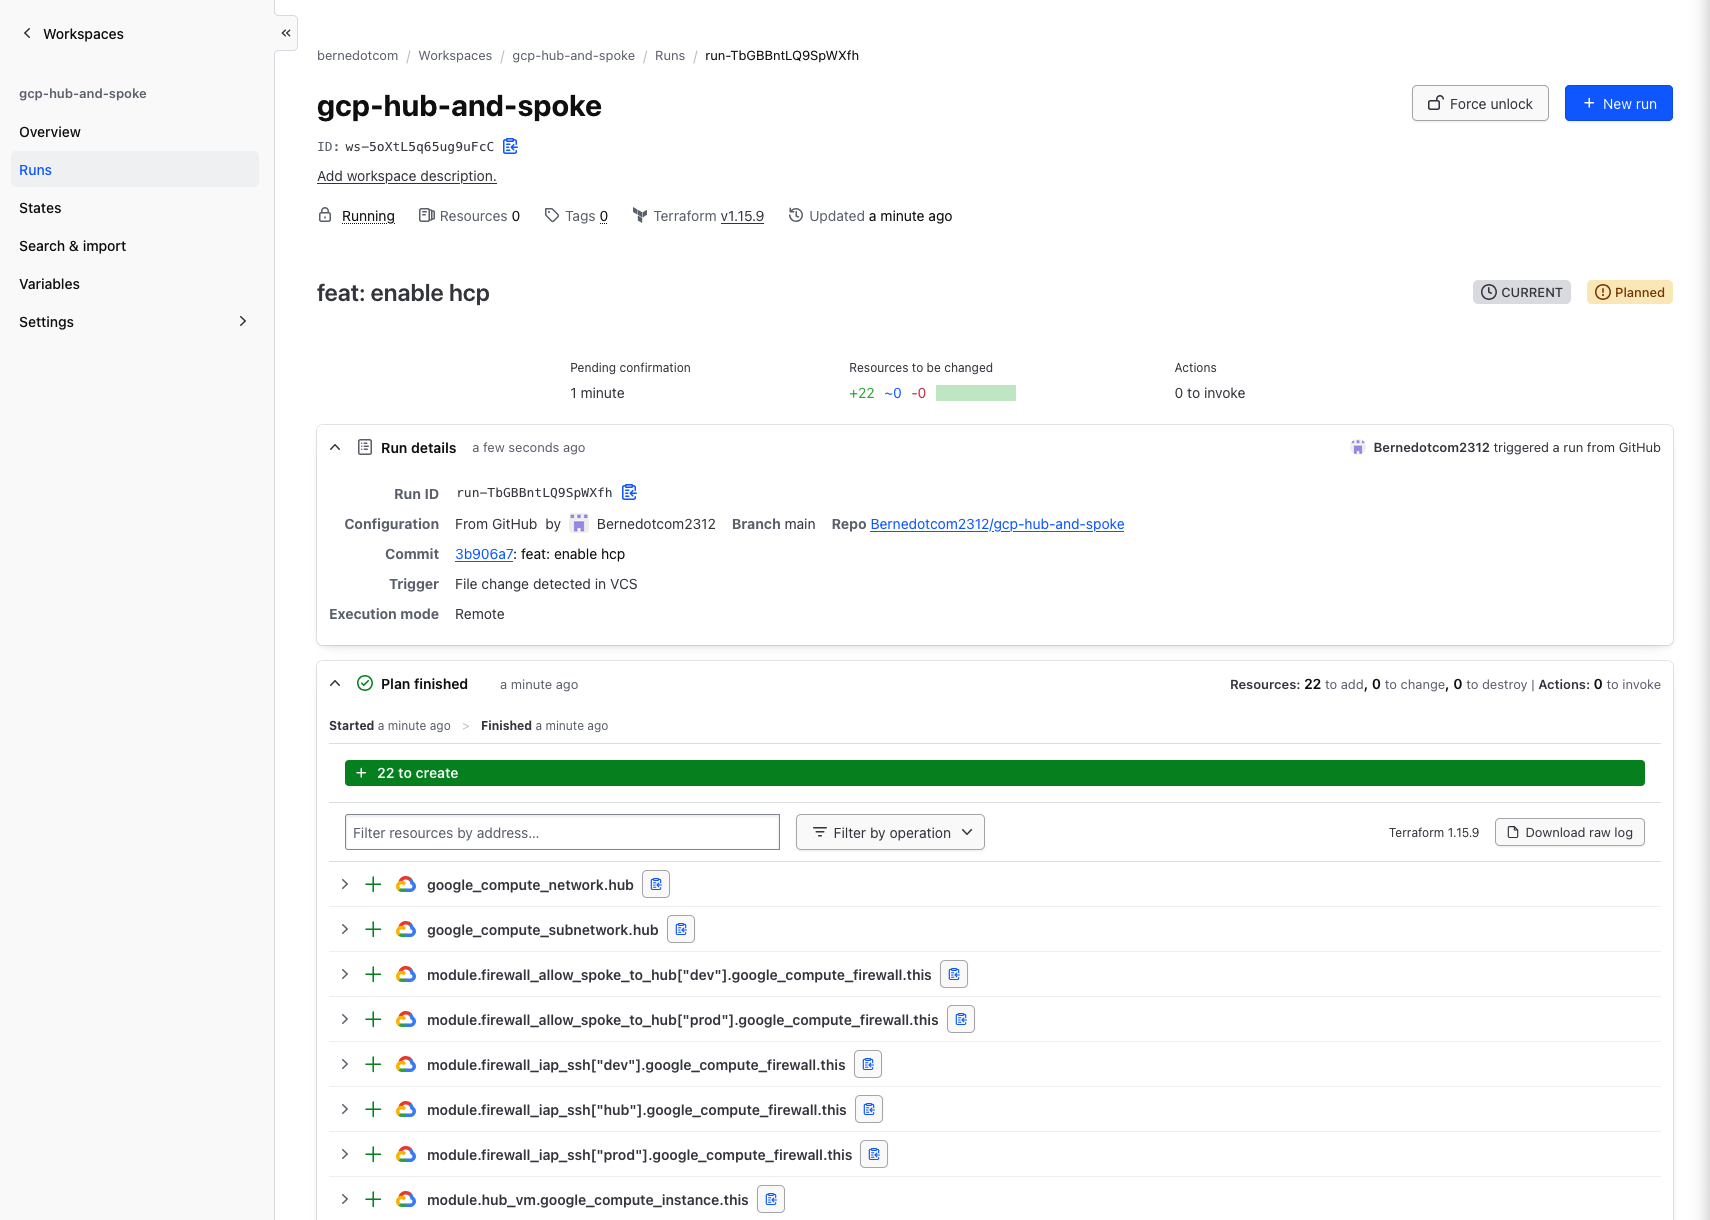This screenshot has width=1710, height=1220.
Task: Click the Resources icon in workspace header
Action: [427, 215]
